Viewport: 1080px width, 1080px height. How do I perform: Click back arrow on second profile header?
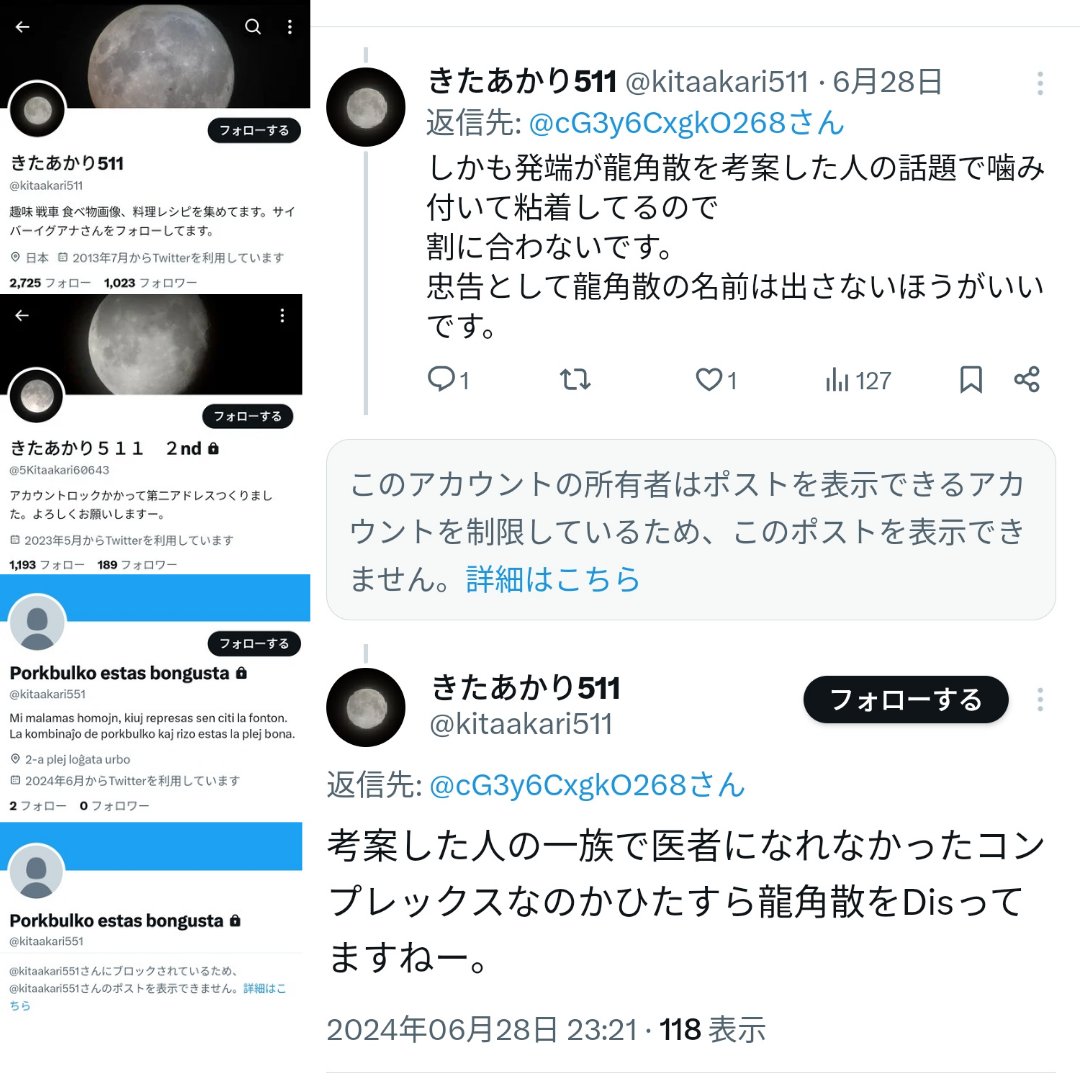[x=22, y=315]
